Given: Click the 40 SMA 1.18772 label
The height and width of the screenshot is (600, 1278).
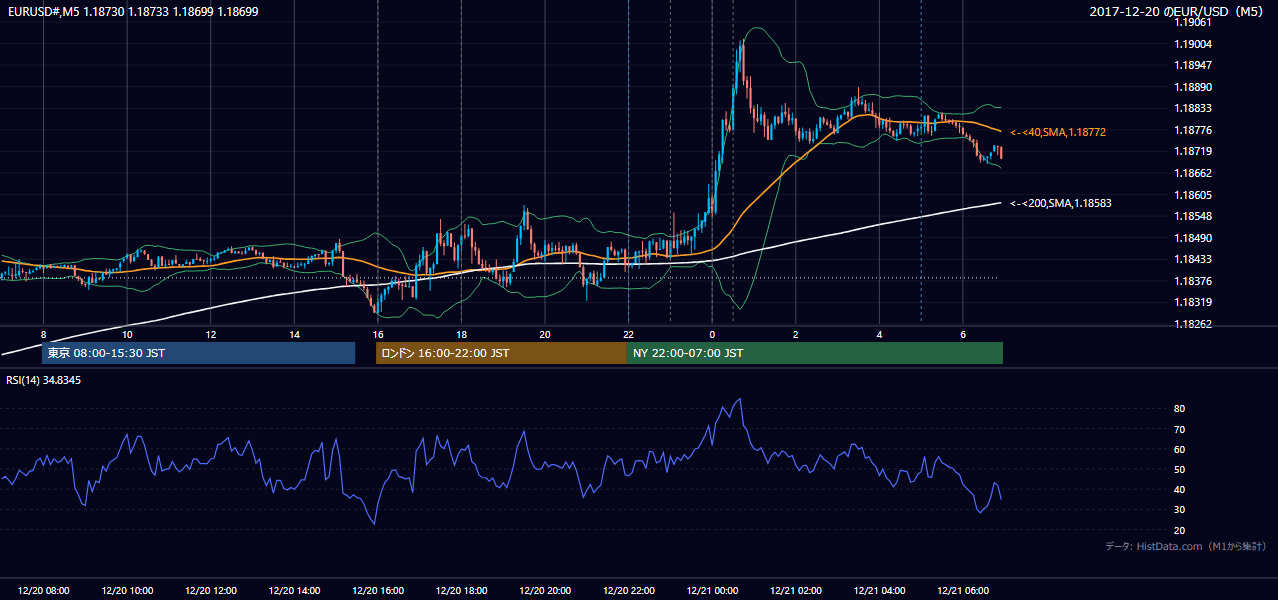Looking at the screenshot, I should pyautogui.click(x=1057, y=132).
